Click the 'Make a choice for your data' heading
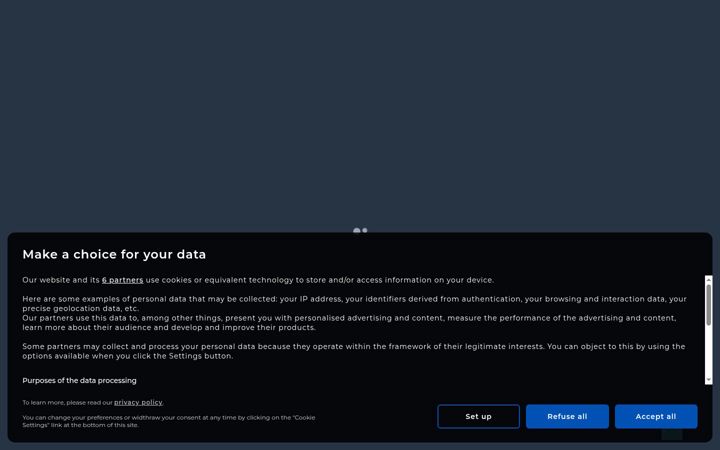 coord(114,254)
